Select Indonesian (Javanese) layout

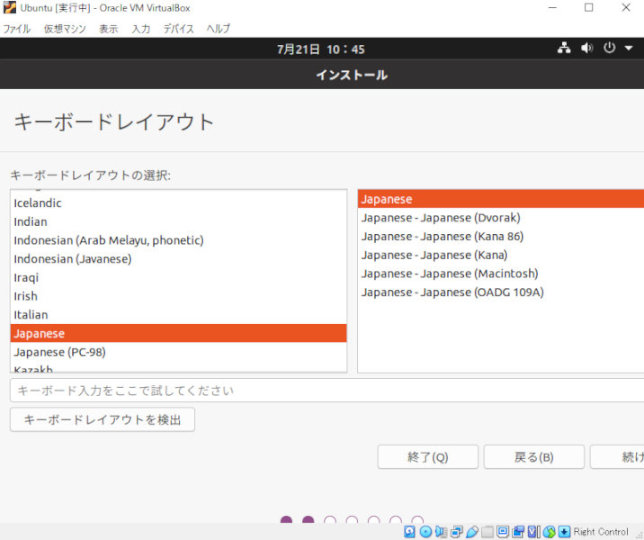178,259
